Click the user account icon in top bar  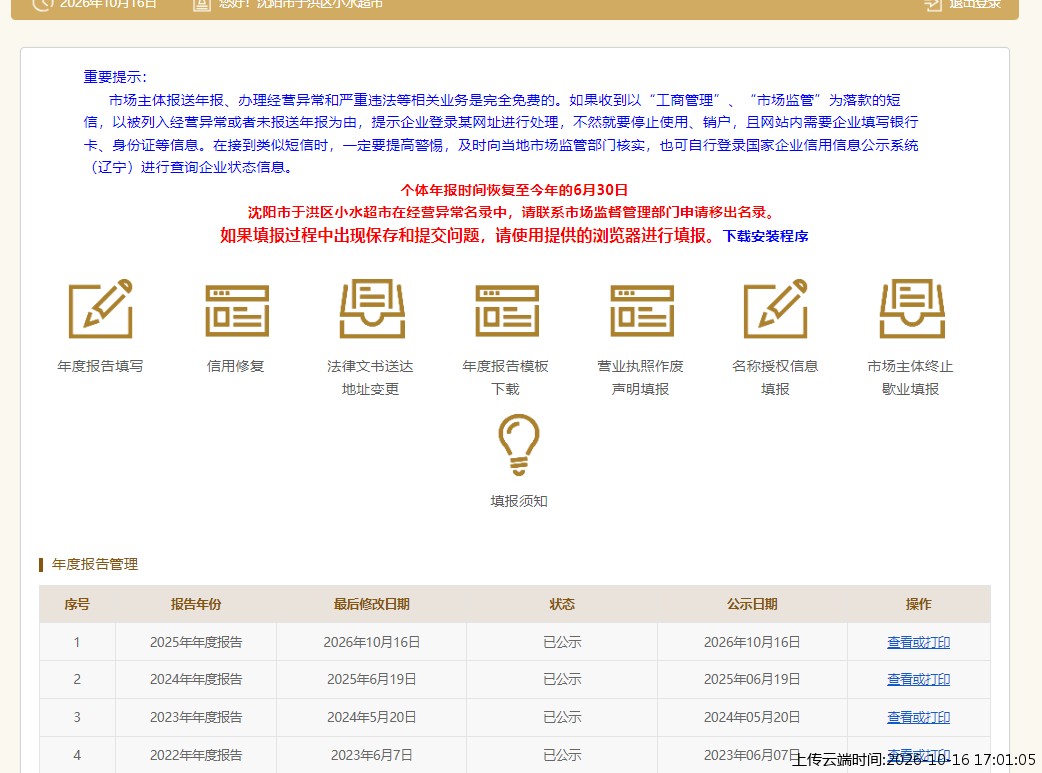201,5
